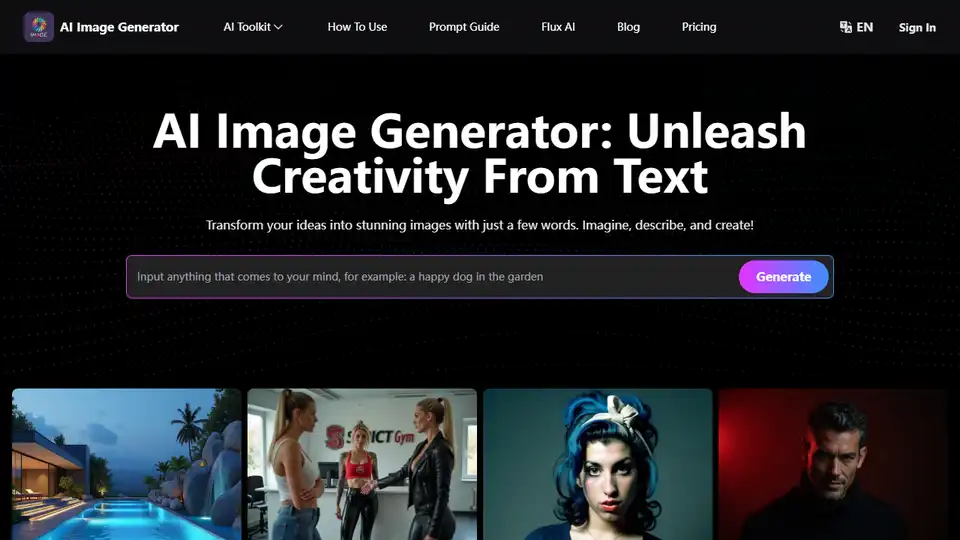Open the EN language selector
This screenshot has height=540, width=960.
pos(864,27)
